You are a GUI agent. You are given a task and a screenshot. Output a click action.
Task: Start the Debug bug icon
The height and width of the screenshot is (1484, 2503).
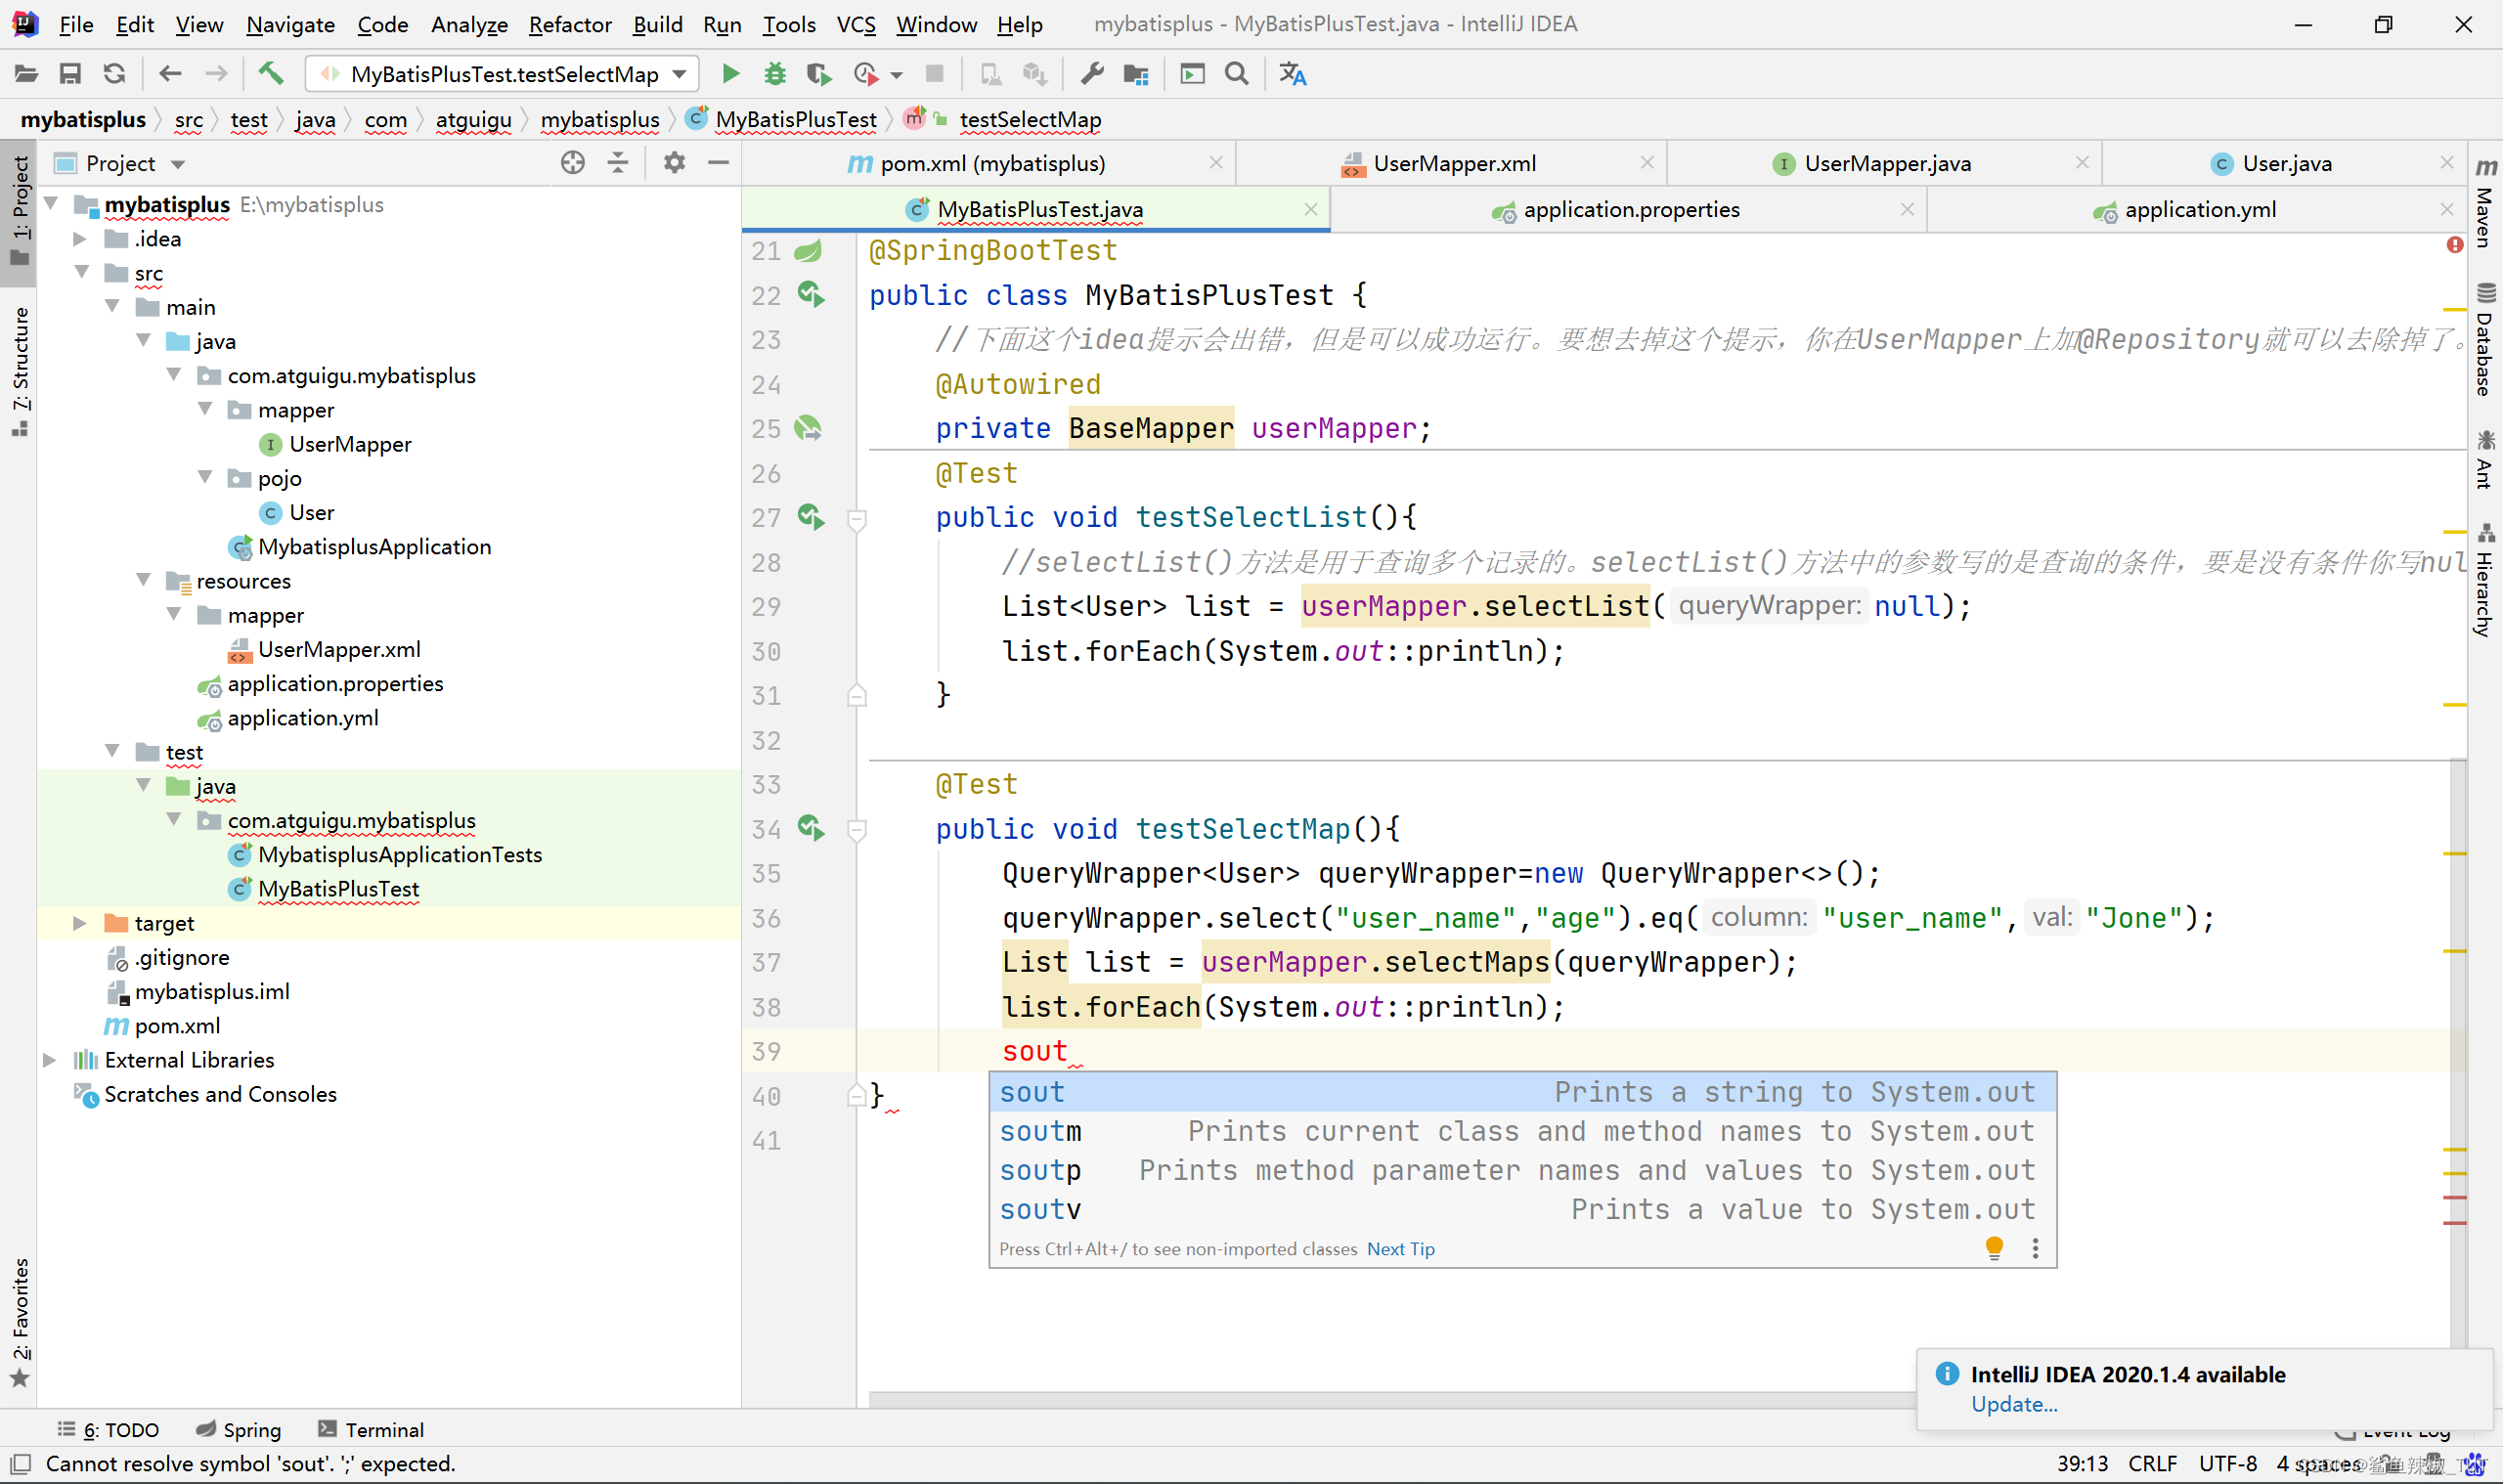tap(775, 73)
